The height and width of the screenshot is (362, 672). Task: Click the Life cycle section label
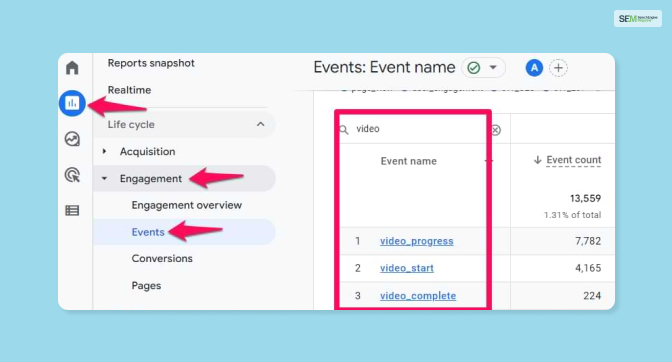tap(131, 125)
